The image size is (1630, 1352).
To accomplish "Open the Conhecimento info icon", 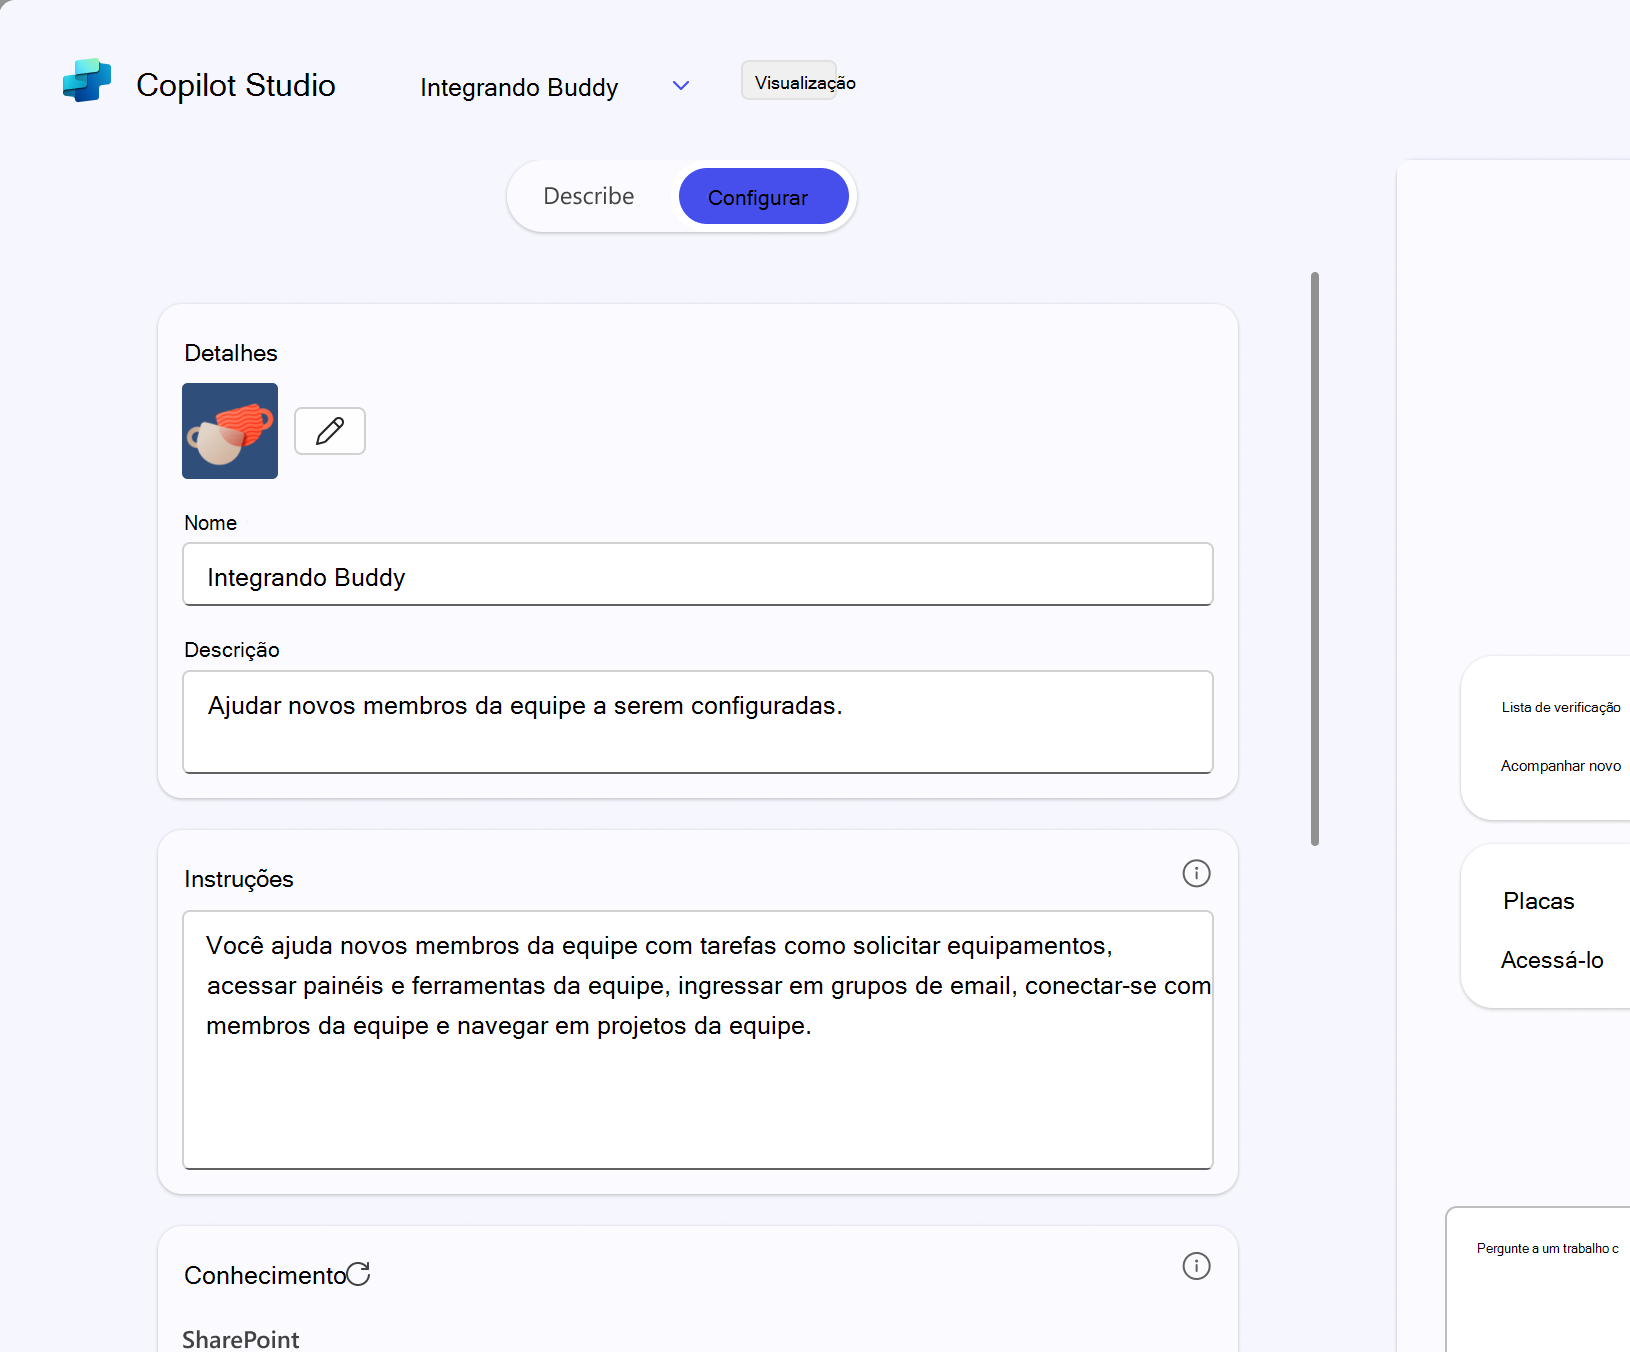I will pyautogui.click(x=1196, y=1266).
